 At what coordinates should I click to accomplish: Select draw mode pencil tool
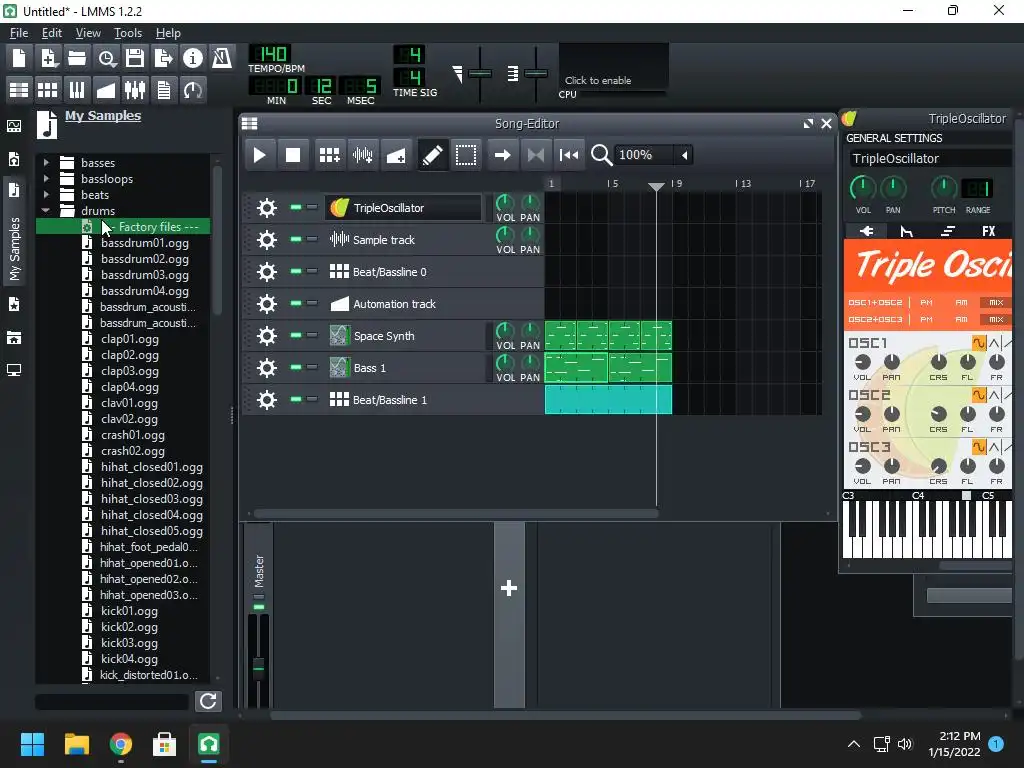pyautogui.click(x=432, y=155)
